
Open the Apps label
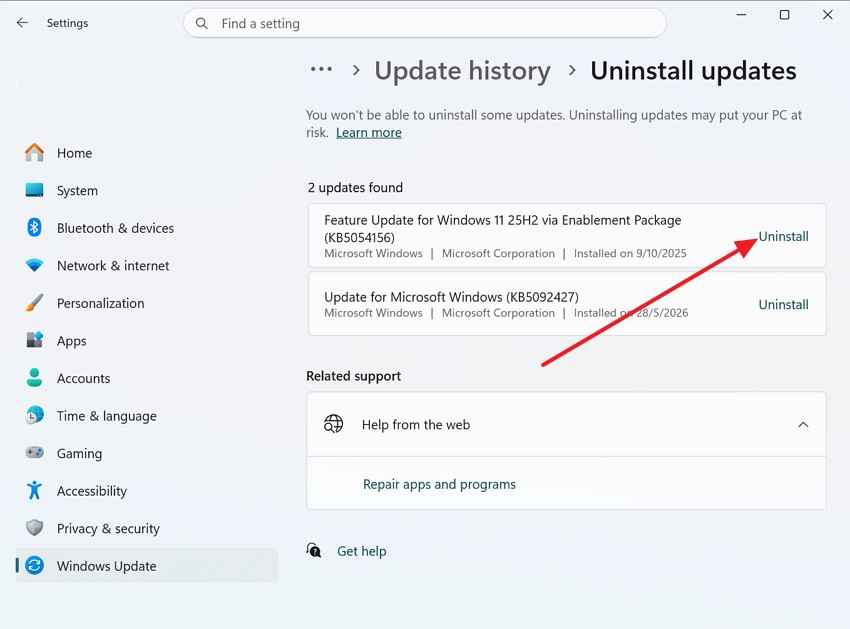(x=72, y=341)
